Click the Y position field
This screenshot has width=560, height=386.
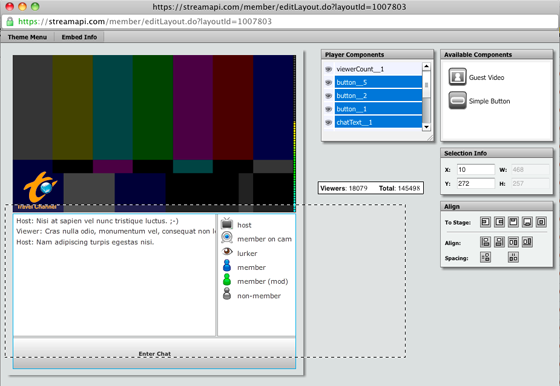point(476,184)
